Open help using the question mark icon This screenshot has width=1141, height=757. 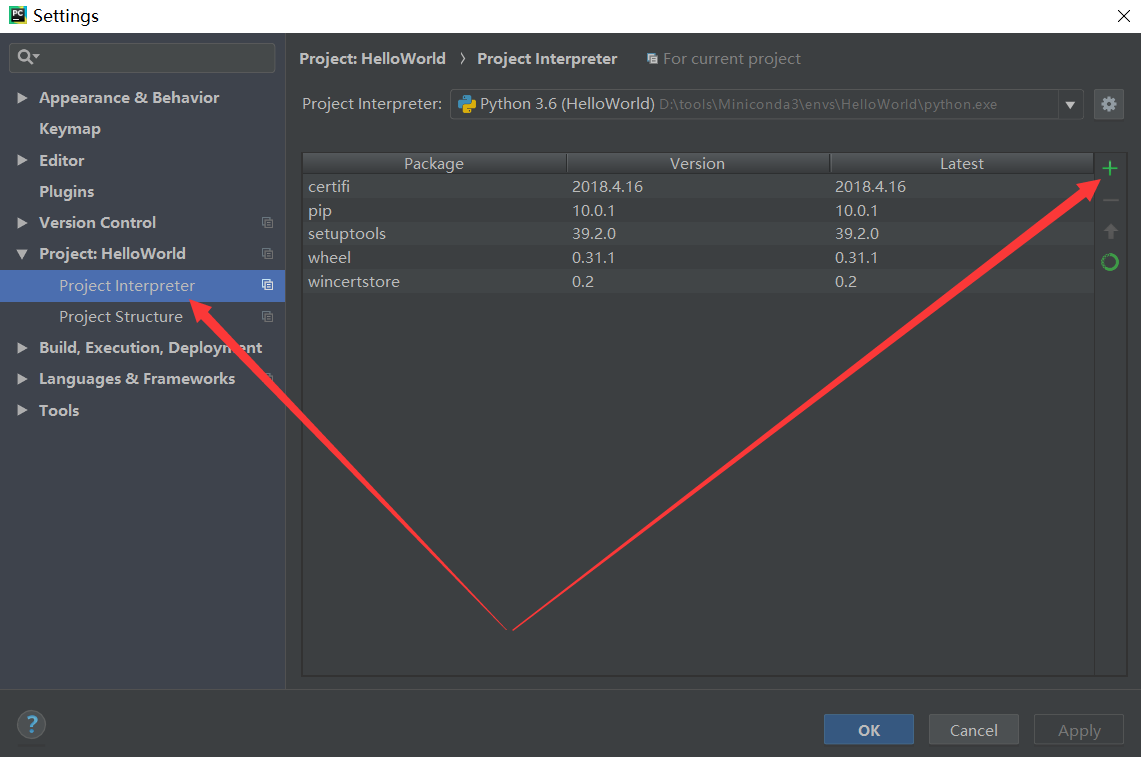[x=31, y=724]
